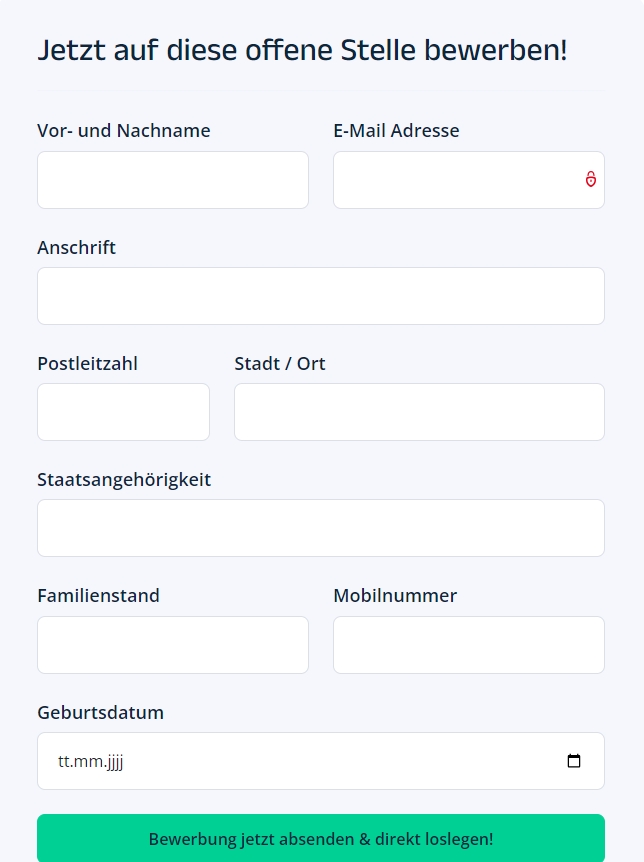Click the Familienstand label
Viewport: 644px width, 862px height.
click(x=98, y=595)
